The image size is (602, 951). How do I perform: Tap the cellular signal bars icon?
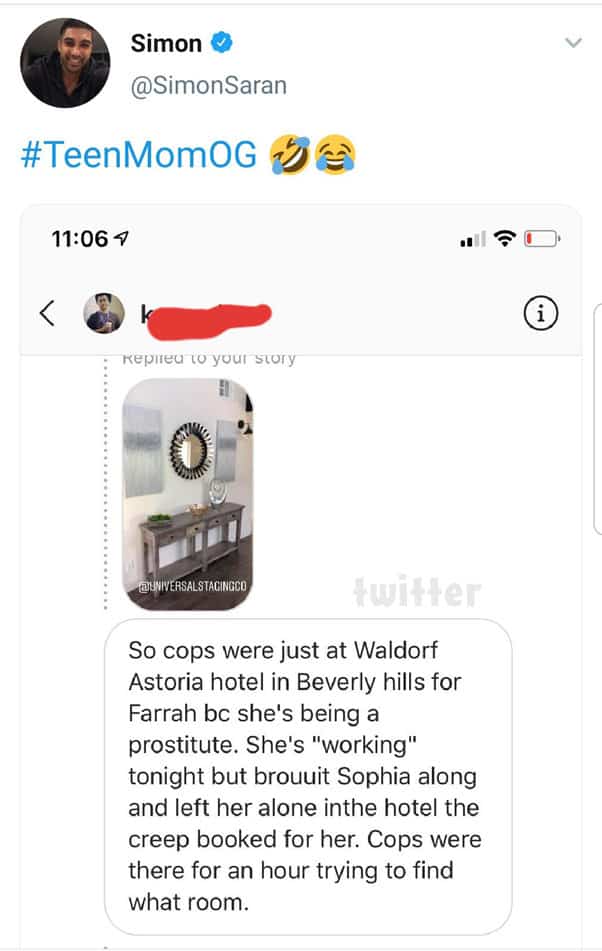coord(472,239)
